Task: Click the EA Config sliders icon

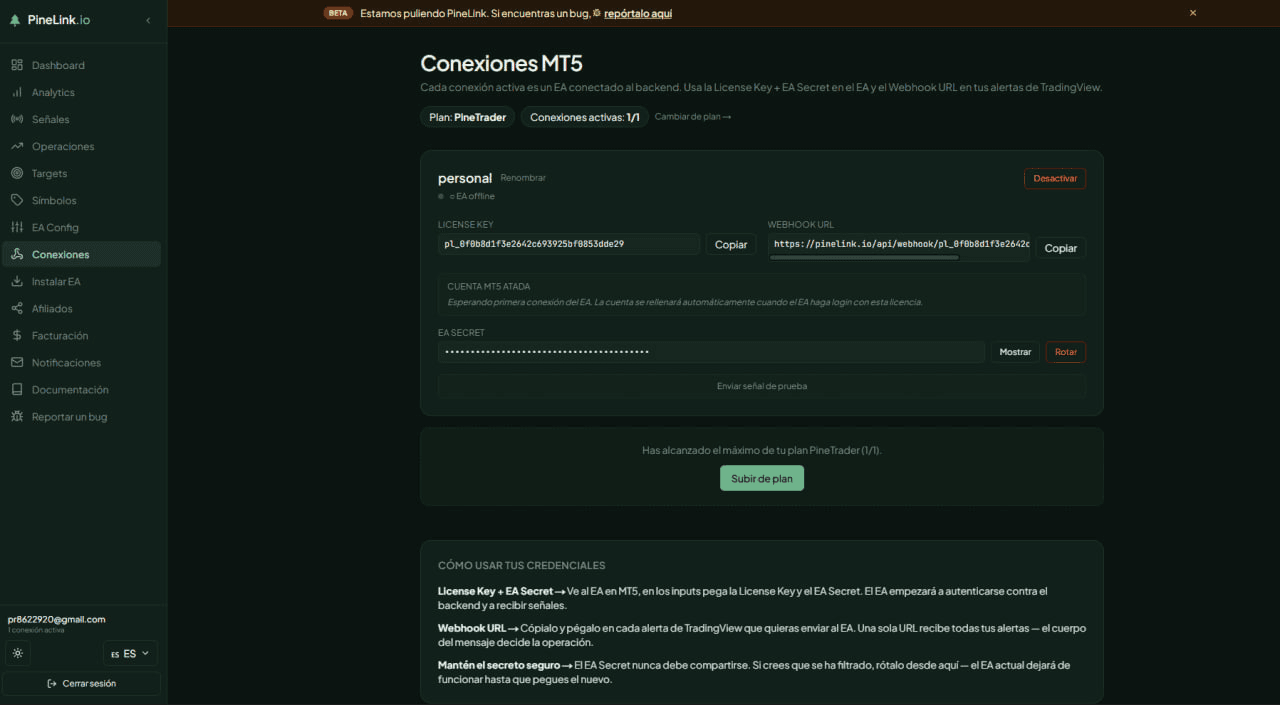Action: (17, 227)
